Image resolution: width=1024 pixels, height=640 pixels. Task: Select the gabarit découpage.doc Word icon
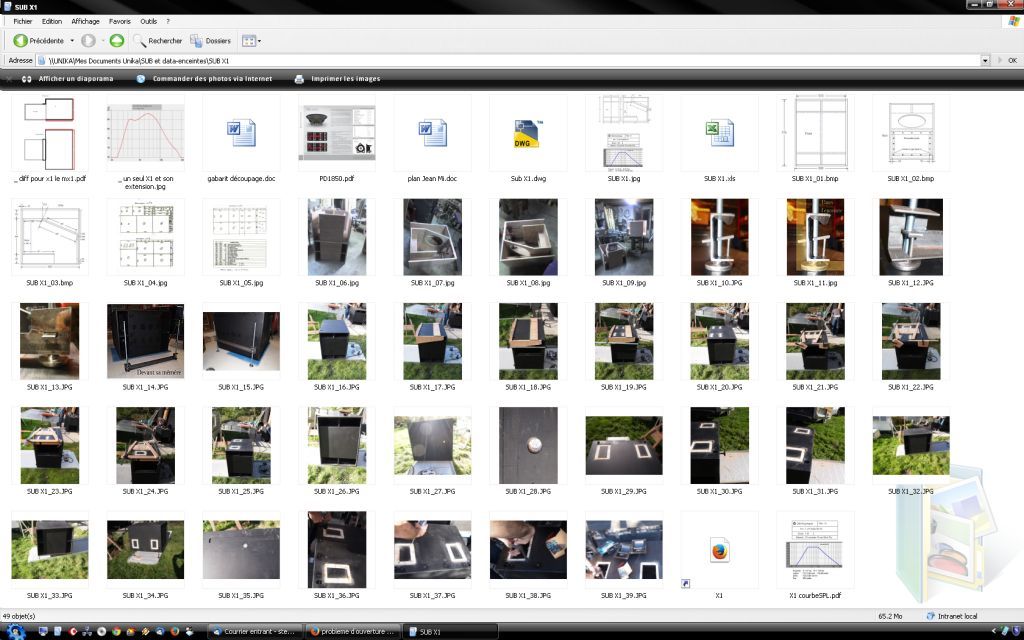241,133
